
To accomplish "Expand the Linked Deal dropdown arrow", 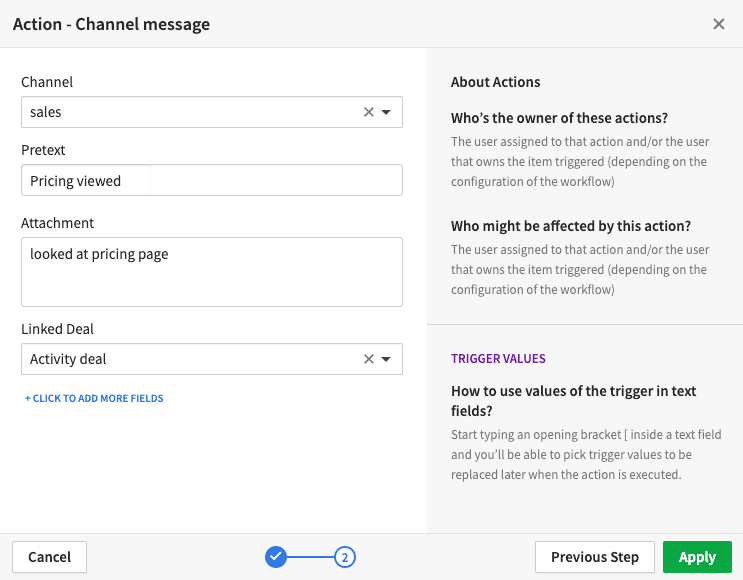I will (386, 359).
